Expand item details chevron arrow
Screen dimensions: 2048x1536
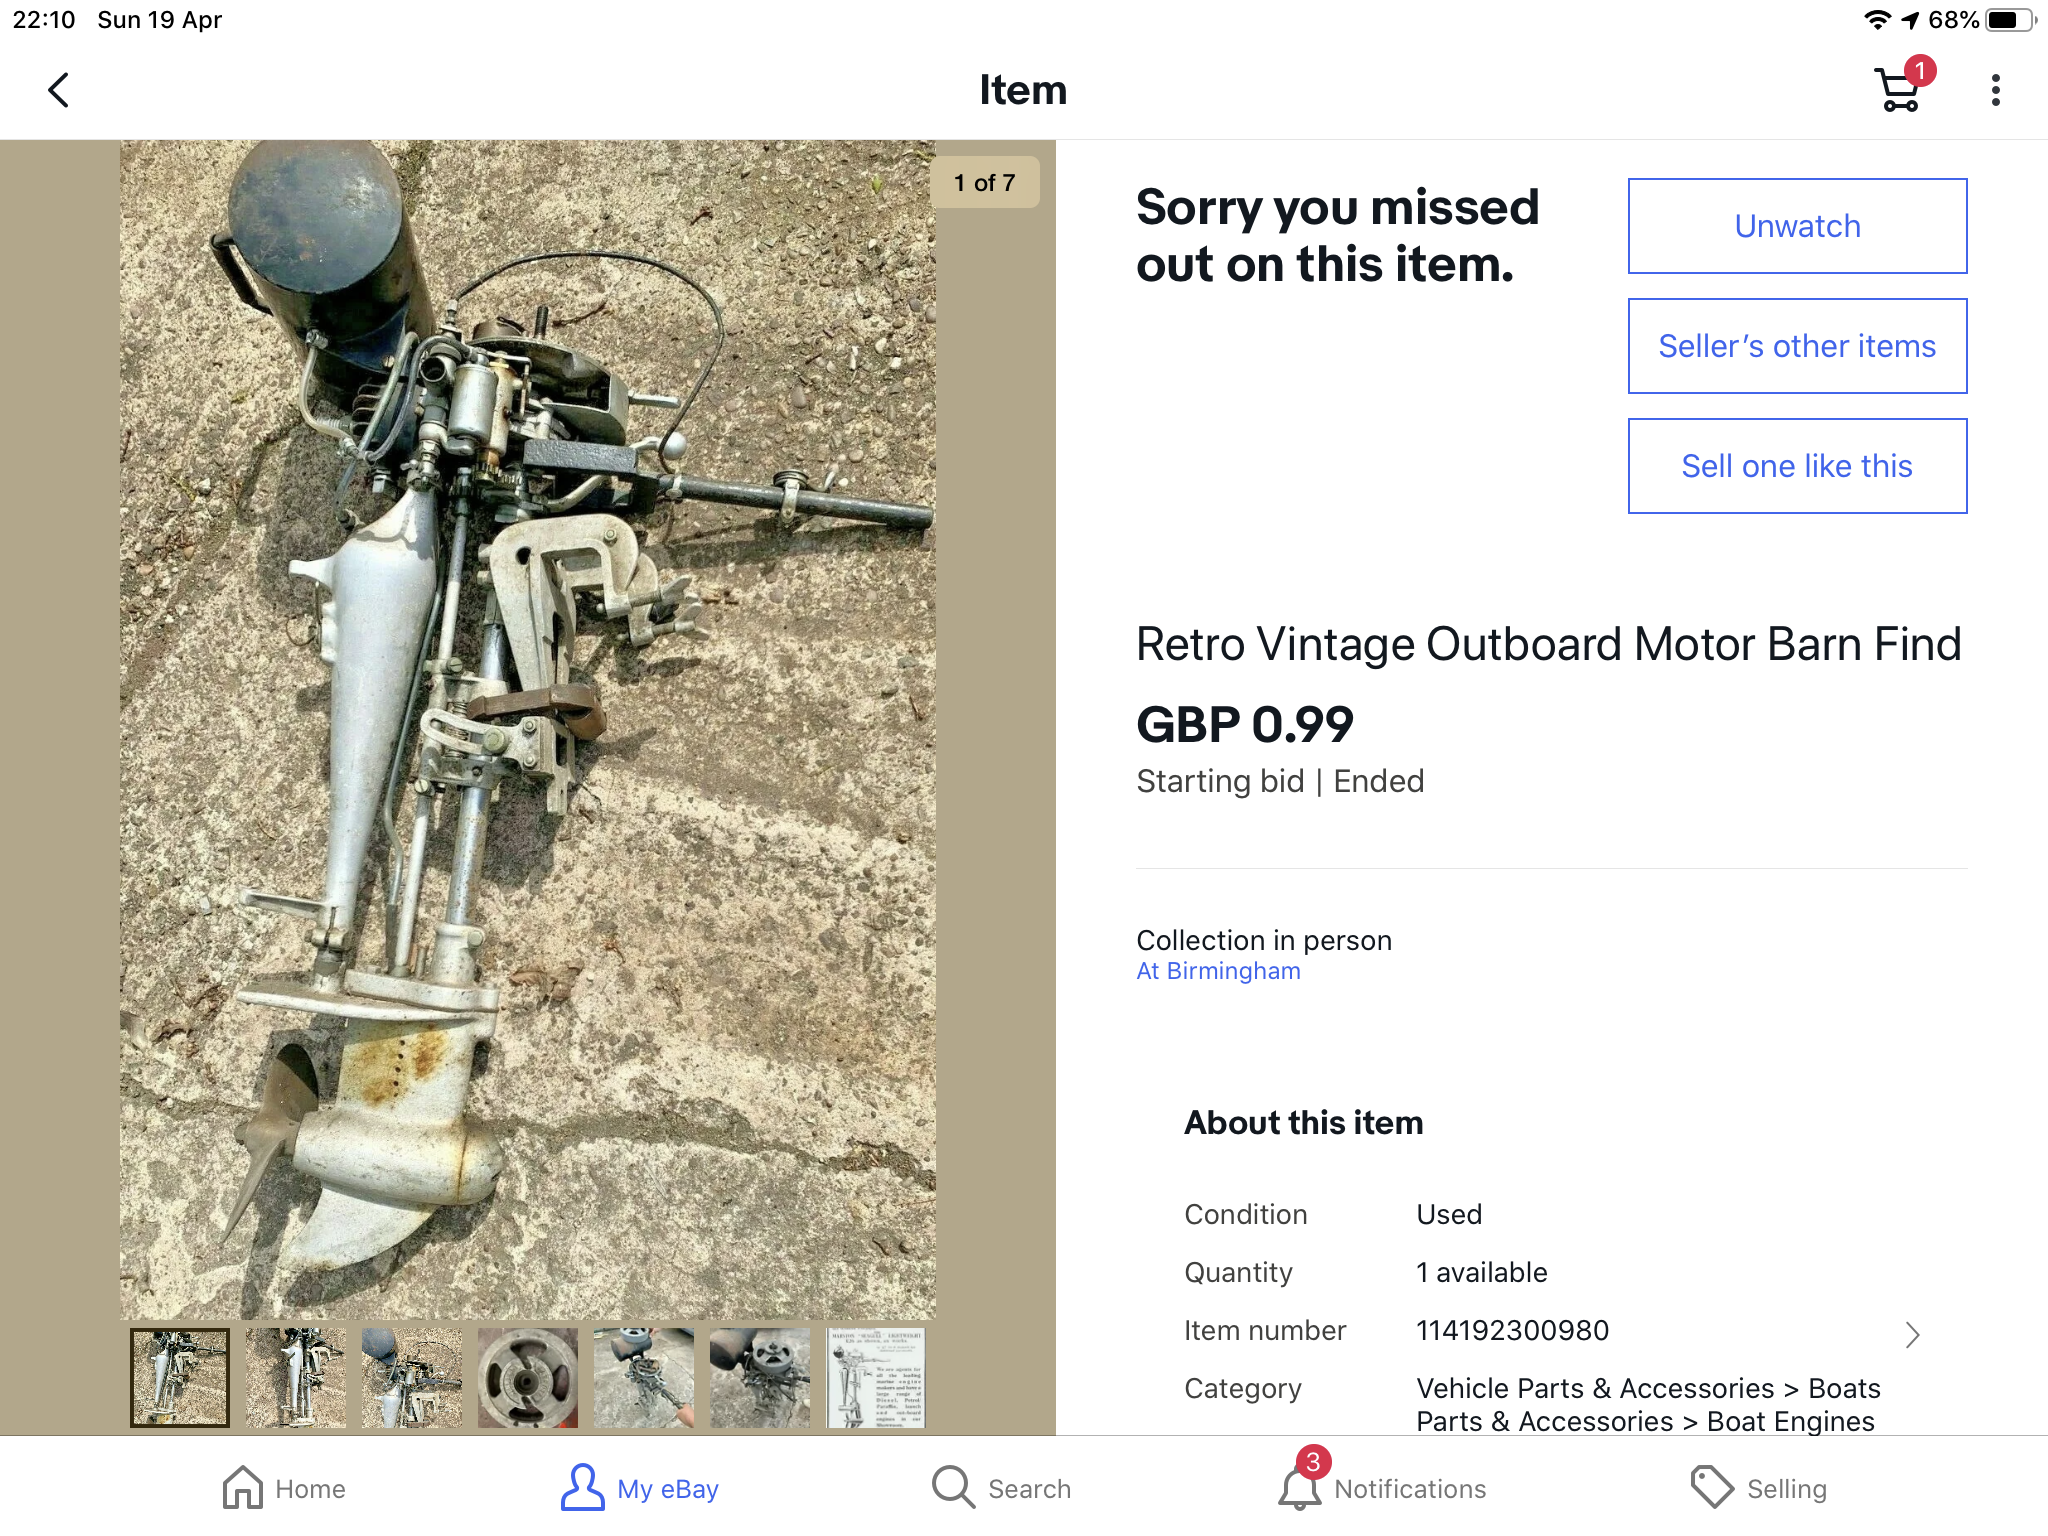(x=1912, y=1335)
